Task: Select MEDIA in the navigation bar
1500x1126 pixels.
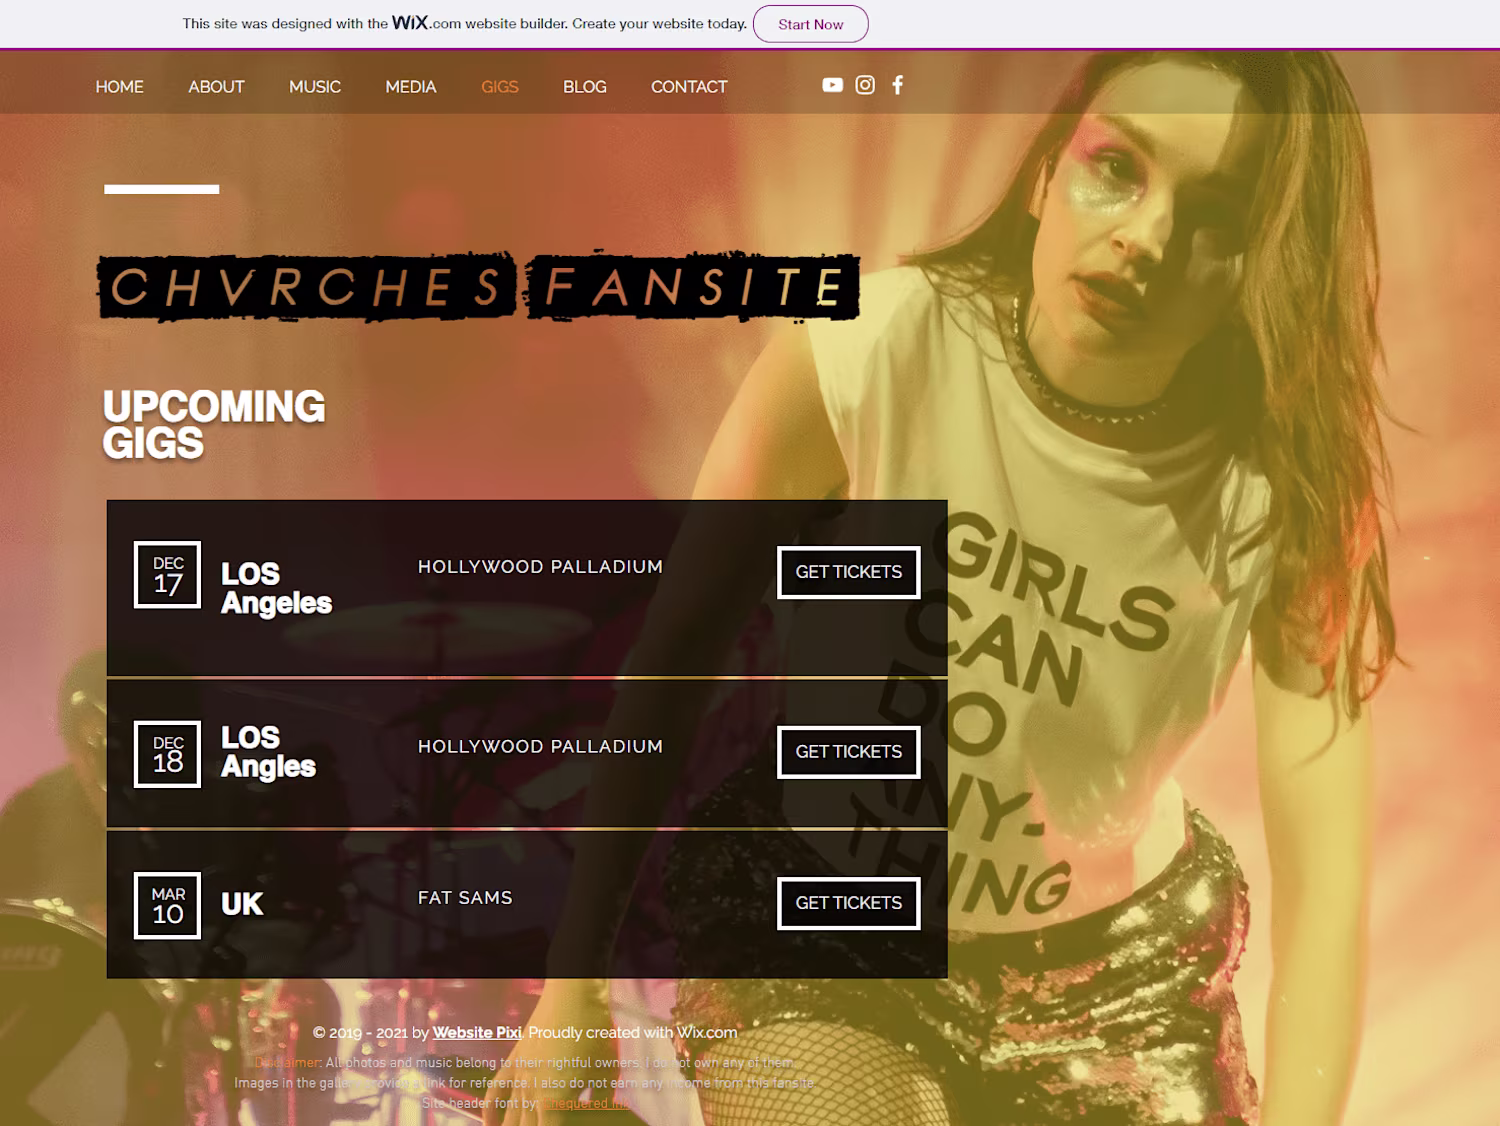Action: [411, 87]
